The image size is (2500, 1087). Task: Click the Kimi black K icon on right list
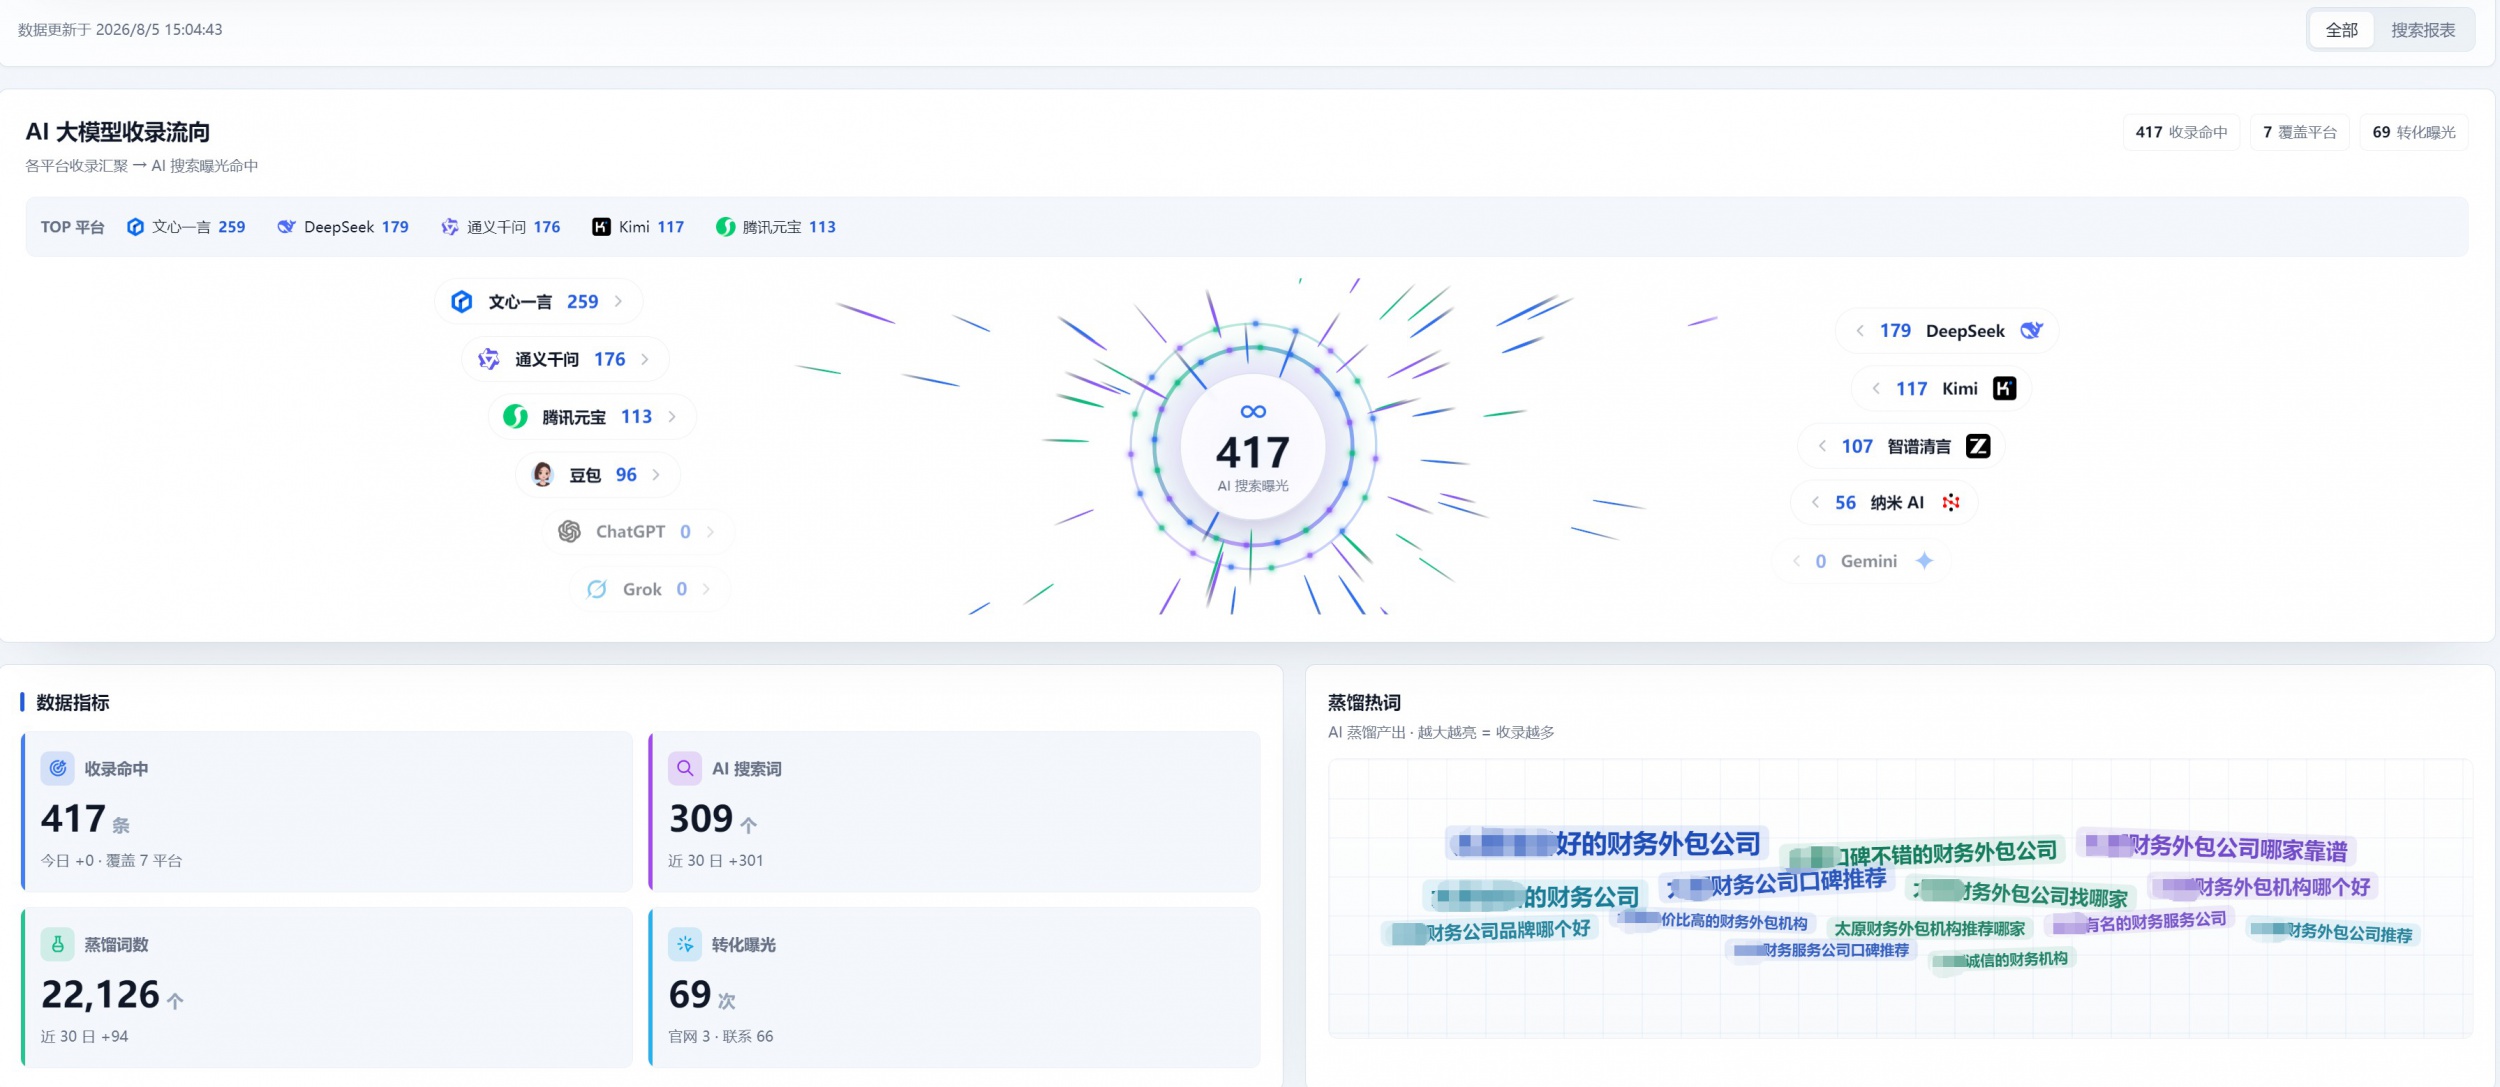tap(2005, 389)
